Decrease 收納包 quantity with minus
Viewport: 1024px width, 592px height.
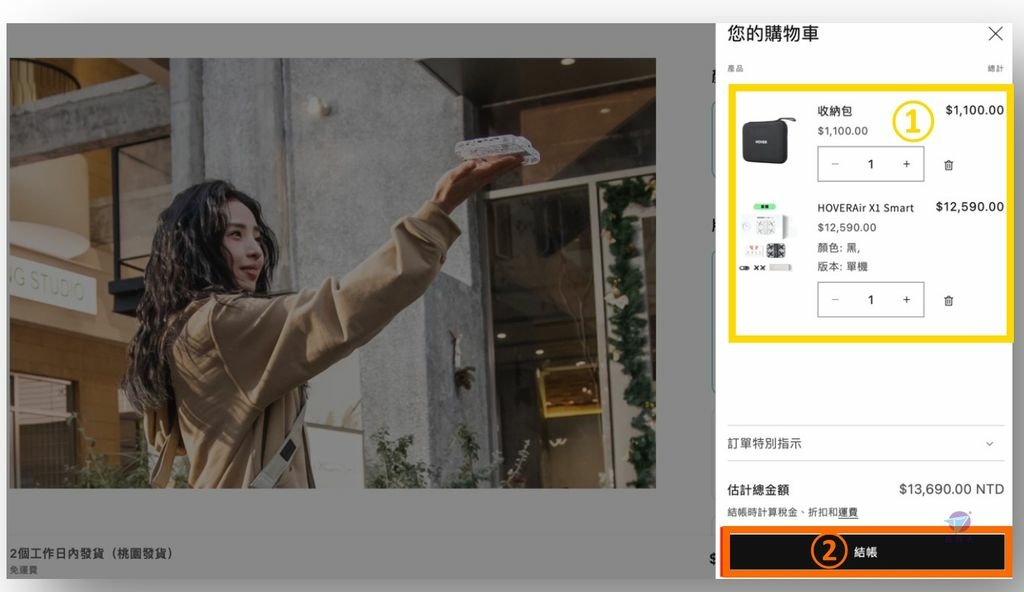pyautogui.click(x=835, y=164)
